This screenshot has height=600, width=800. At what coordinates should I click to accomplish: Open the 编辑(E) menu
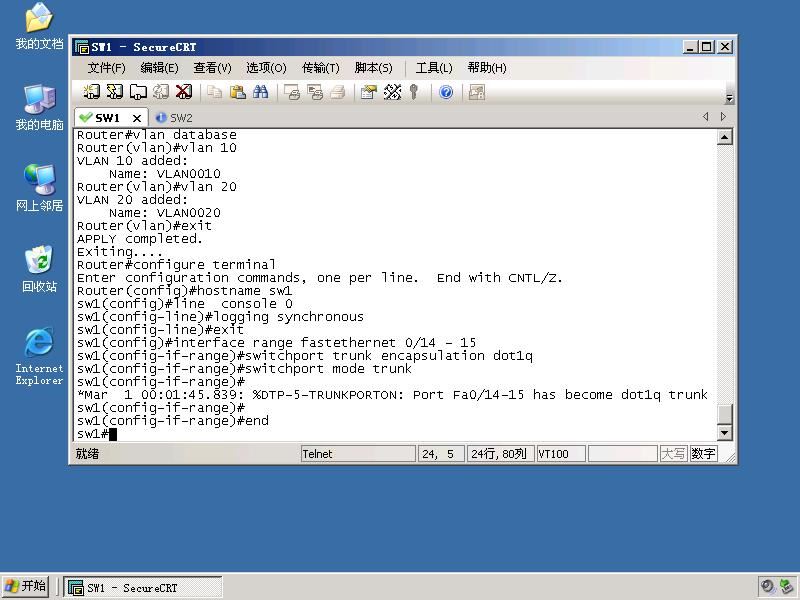click(159, 68)
